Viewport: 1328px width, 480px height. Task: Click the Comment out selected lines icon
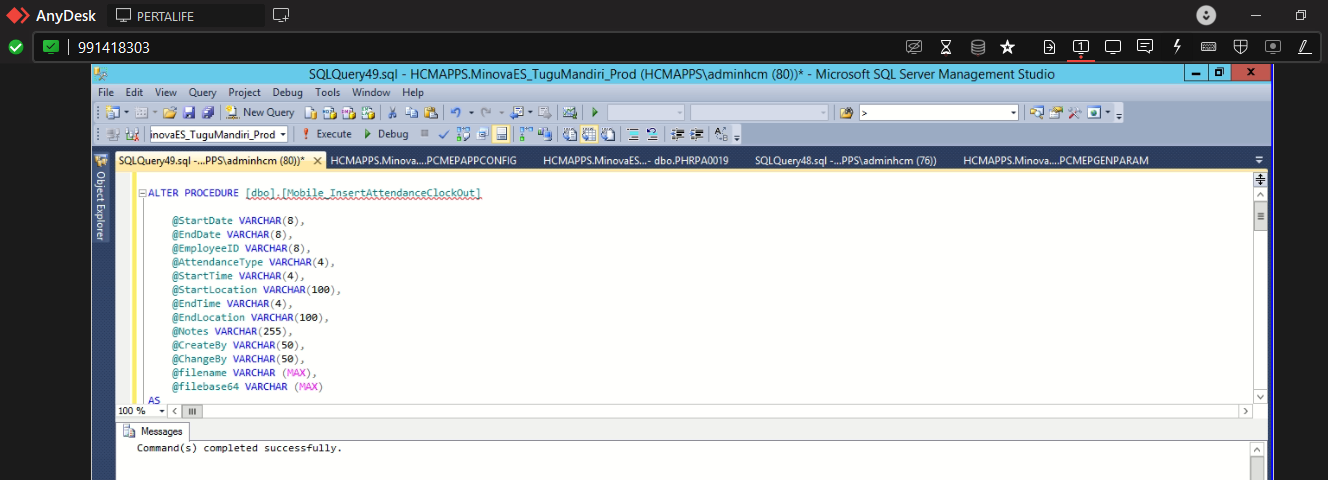(x=633, y=134)
